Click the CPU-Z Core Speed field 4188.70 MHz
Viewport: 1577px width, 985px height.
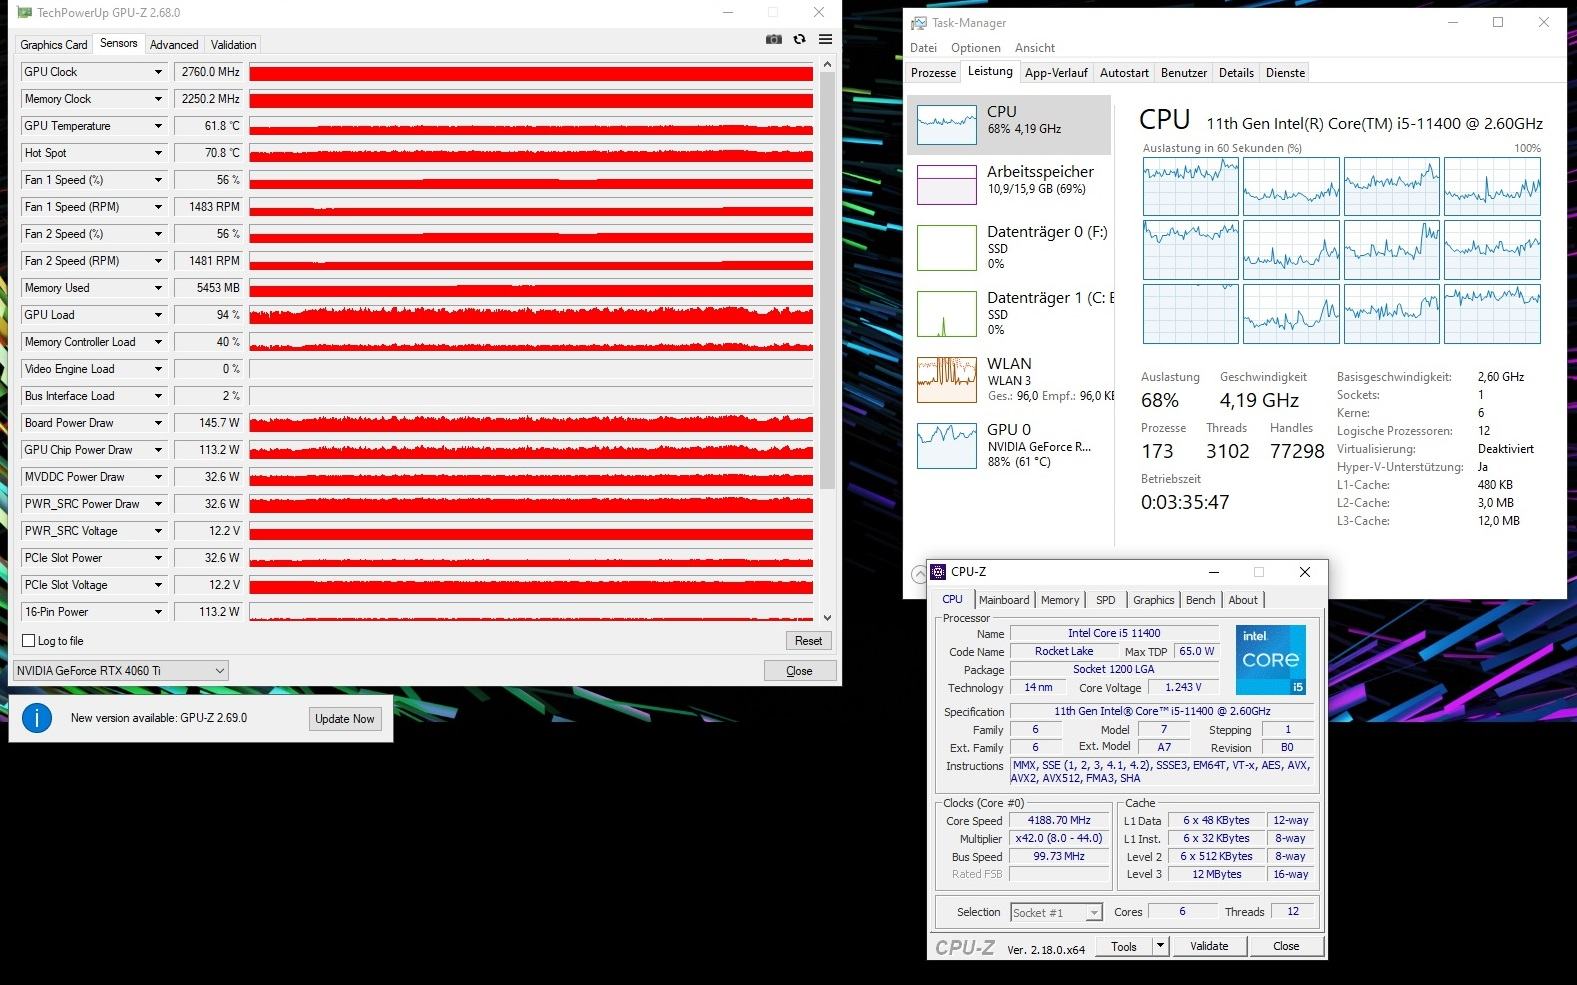pos(1060,821)
